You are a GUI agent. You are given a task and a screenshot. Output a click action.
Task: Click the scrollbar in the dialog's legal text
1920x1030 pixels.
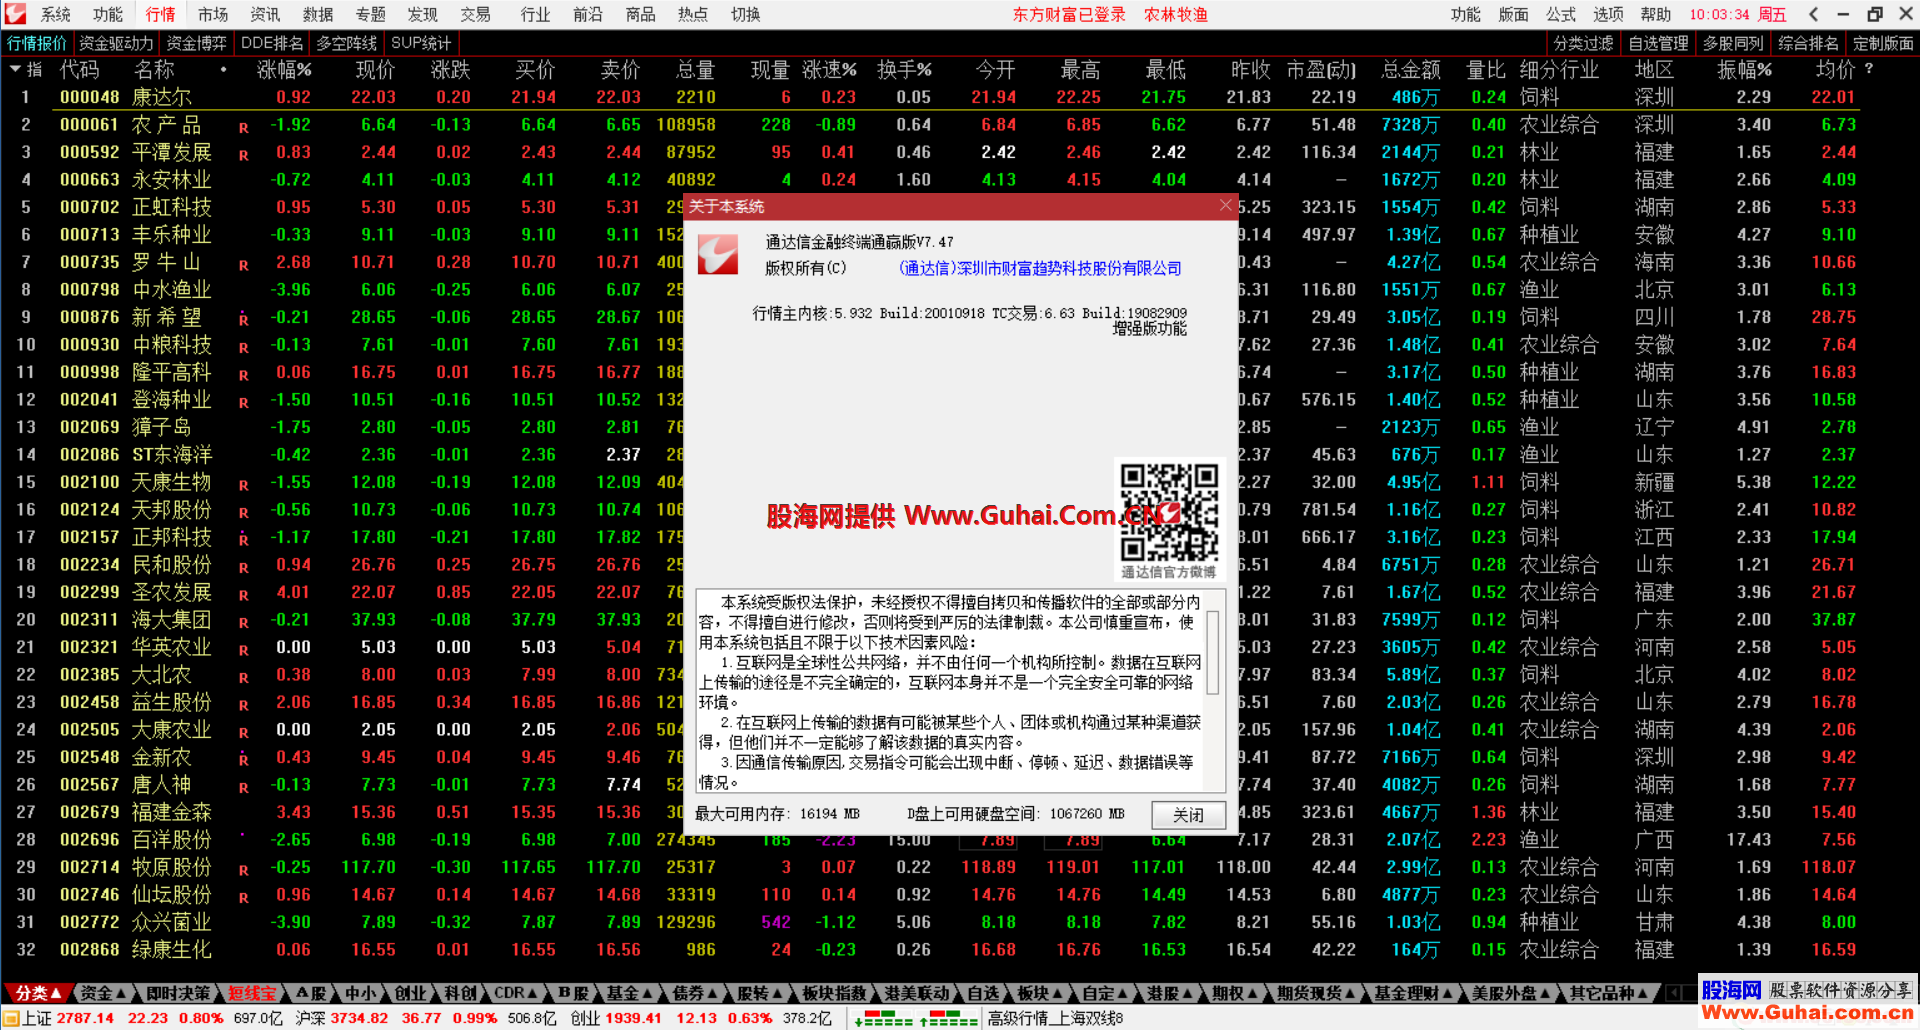point(1213,652)
